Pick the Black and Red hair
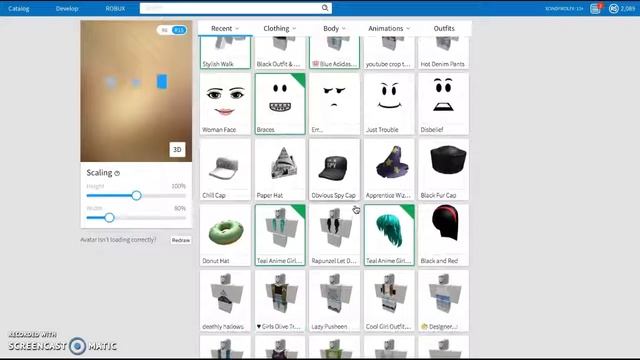The height and width of the screenshot is (360, 640). (444, 236)
